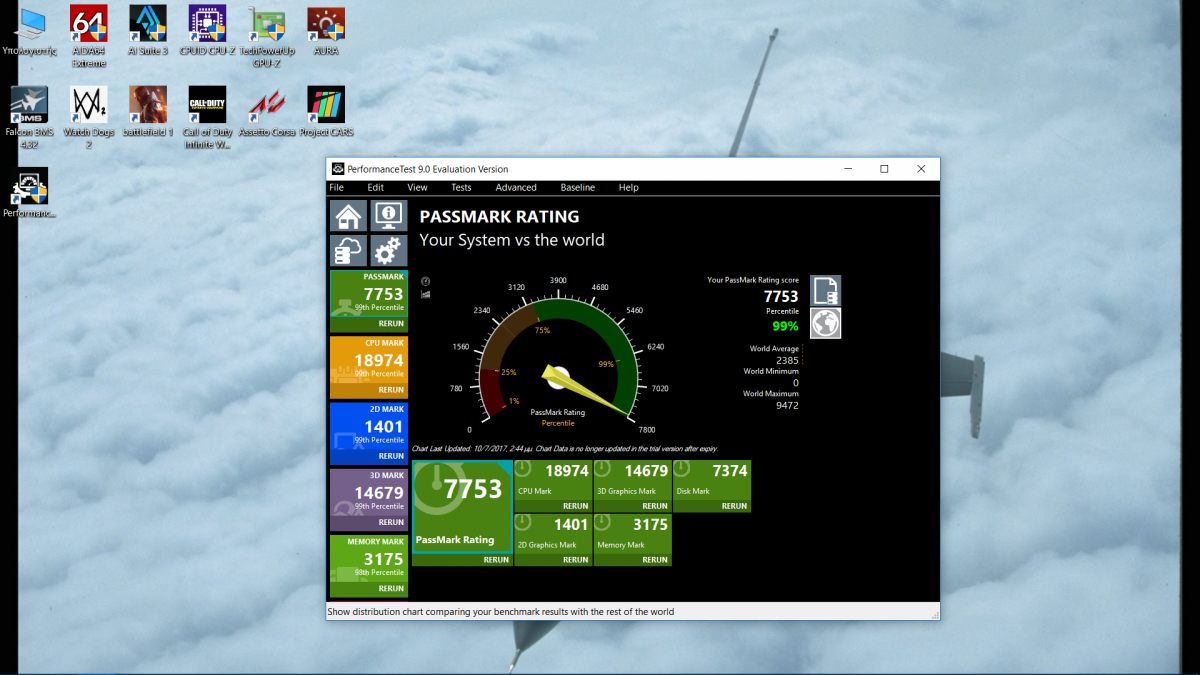Open Project CARS desktop shortcut
Viewport: 1200px width, 675px height.
click(x=326, y=112)
